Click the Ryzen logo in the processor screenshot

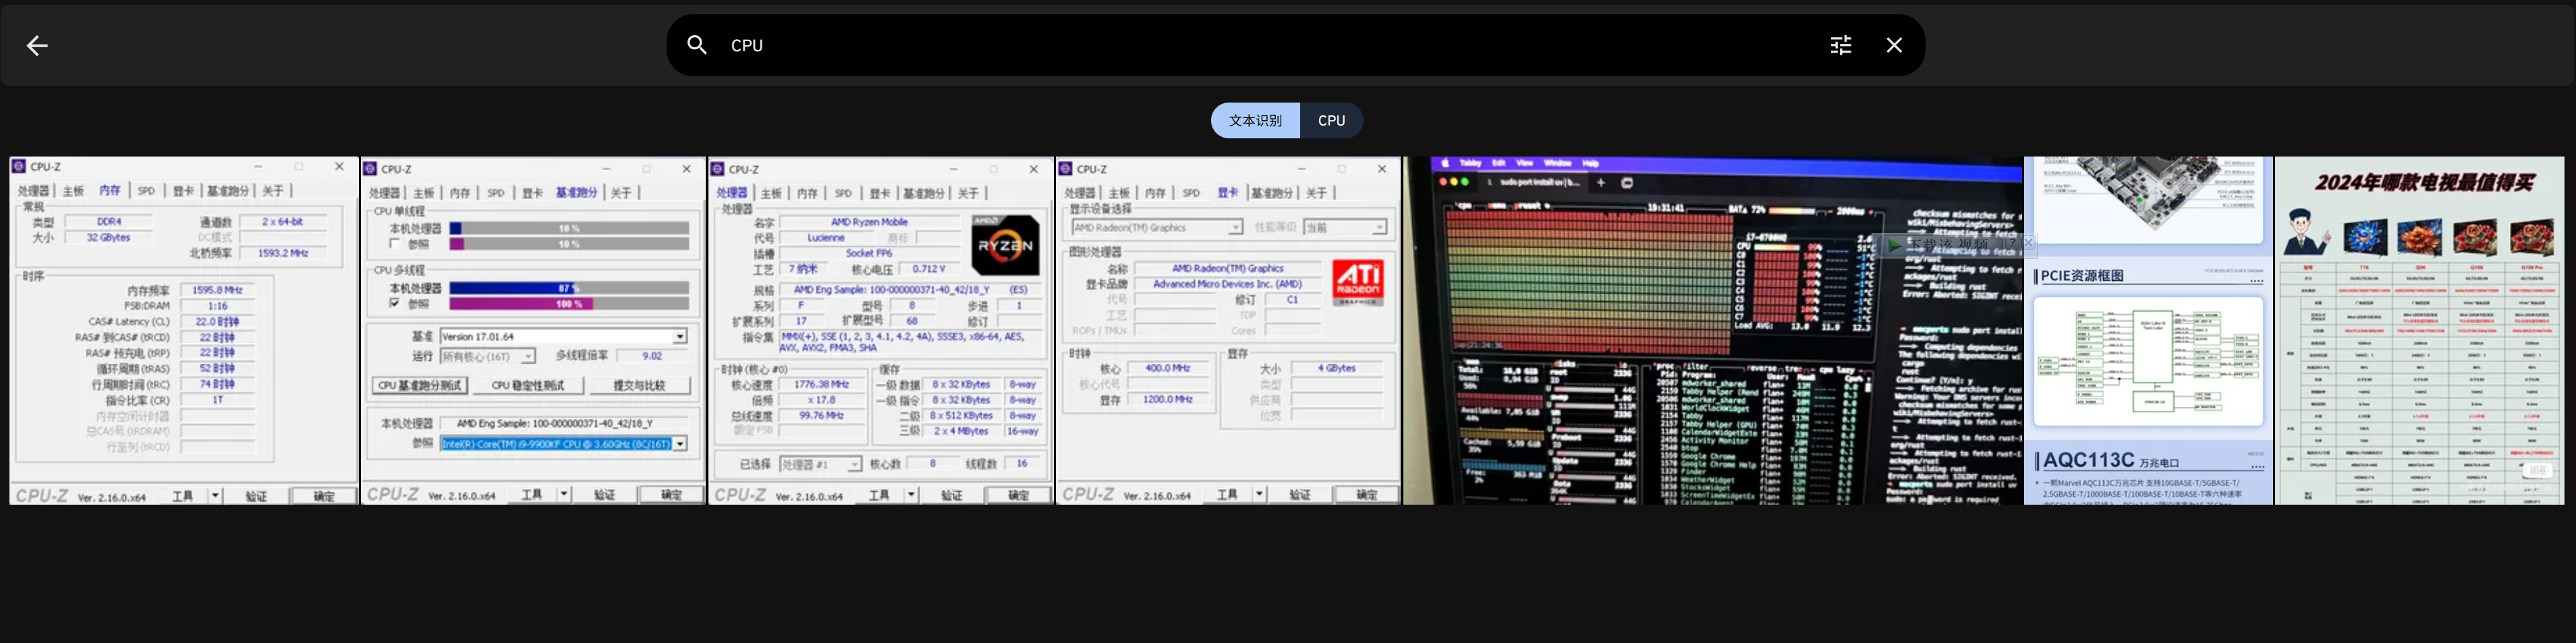click(x=1004, y=245)
